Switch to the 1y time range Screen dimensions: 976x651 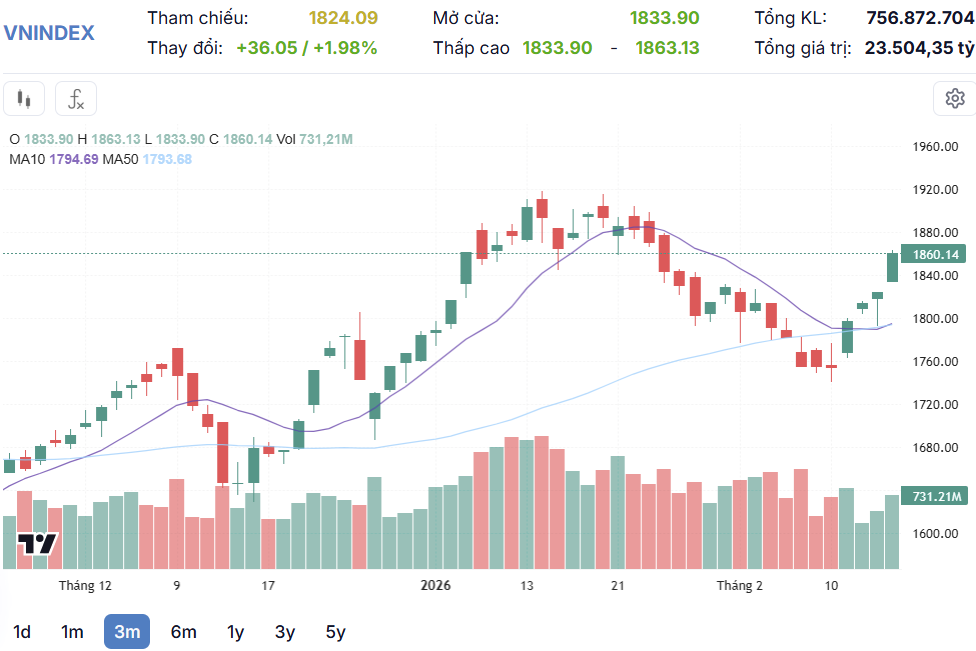tap(235, 632)
